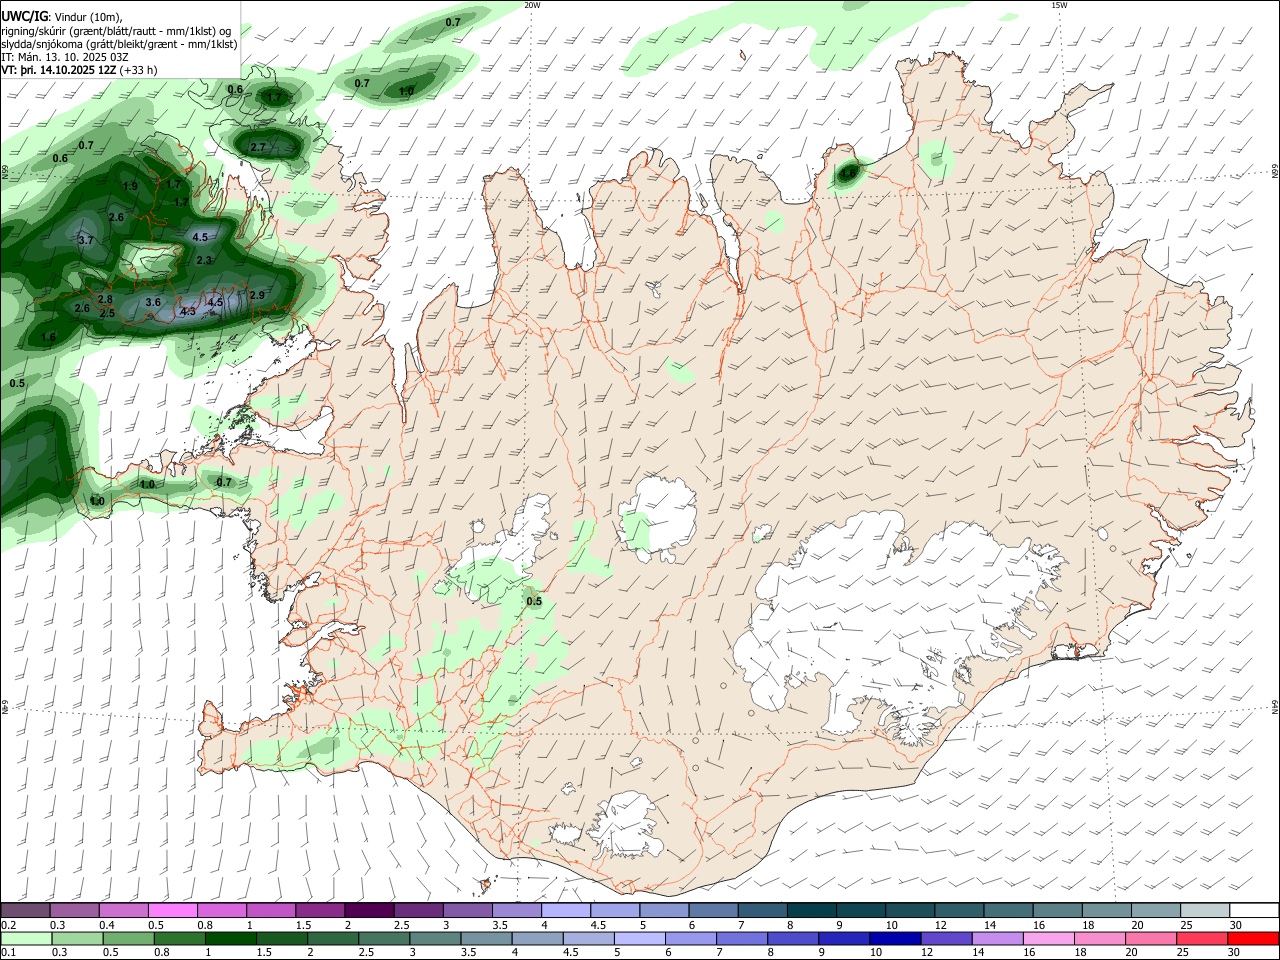Click the 'slydda/snjókoma' legend description line
Viewport: 1280px width, 960px height.
pos(119,44)
